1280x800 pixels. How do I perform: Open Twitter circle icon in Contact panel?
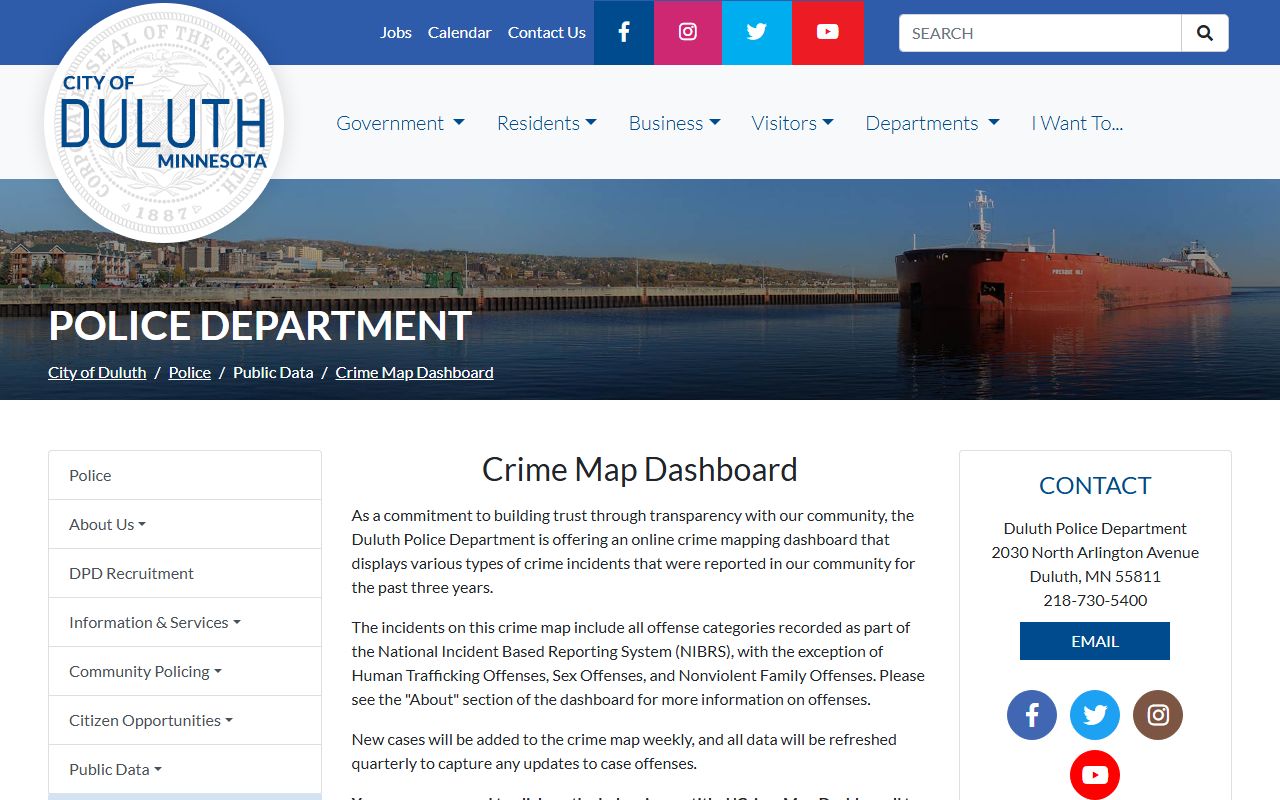click(1095, 715)
